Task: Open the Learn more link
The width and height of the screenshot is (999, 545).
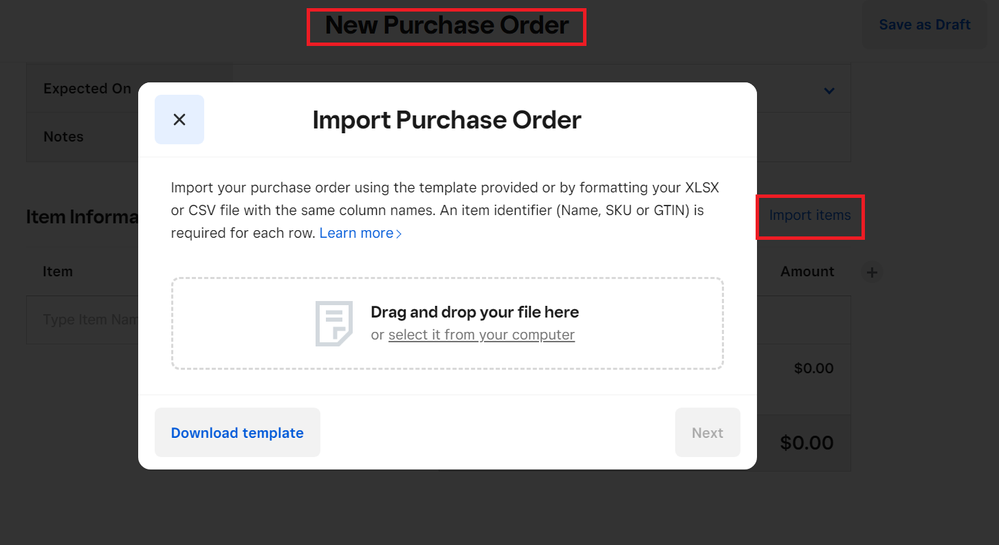Action: point(356,233)
